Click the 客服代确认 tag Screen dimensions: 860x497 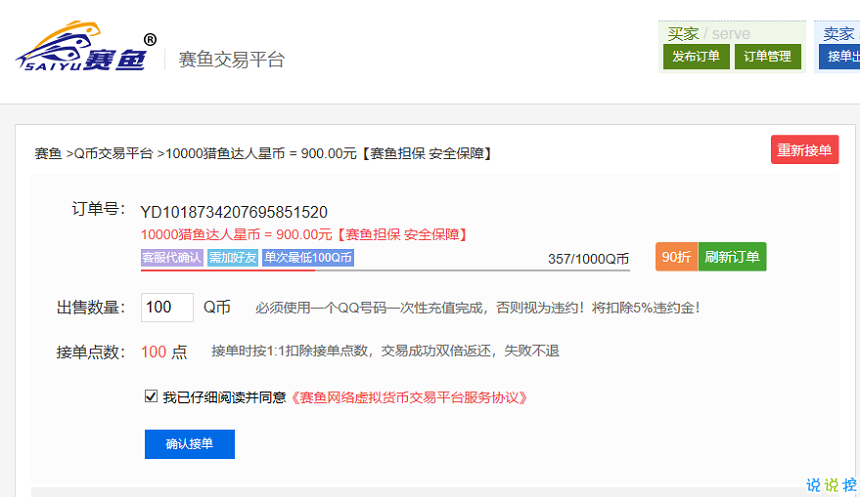172,257
